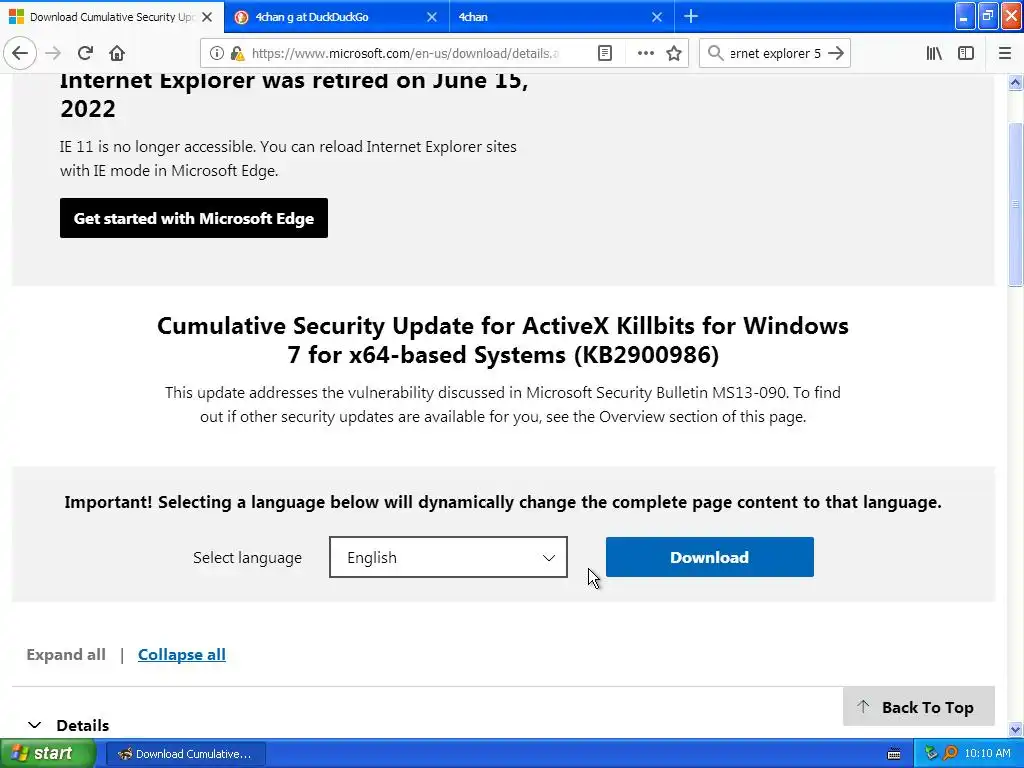Image resolution: width=1024 pixels, height=768 pixels.
Task: Click Expand all sections
Action: tap(66, 654)
